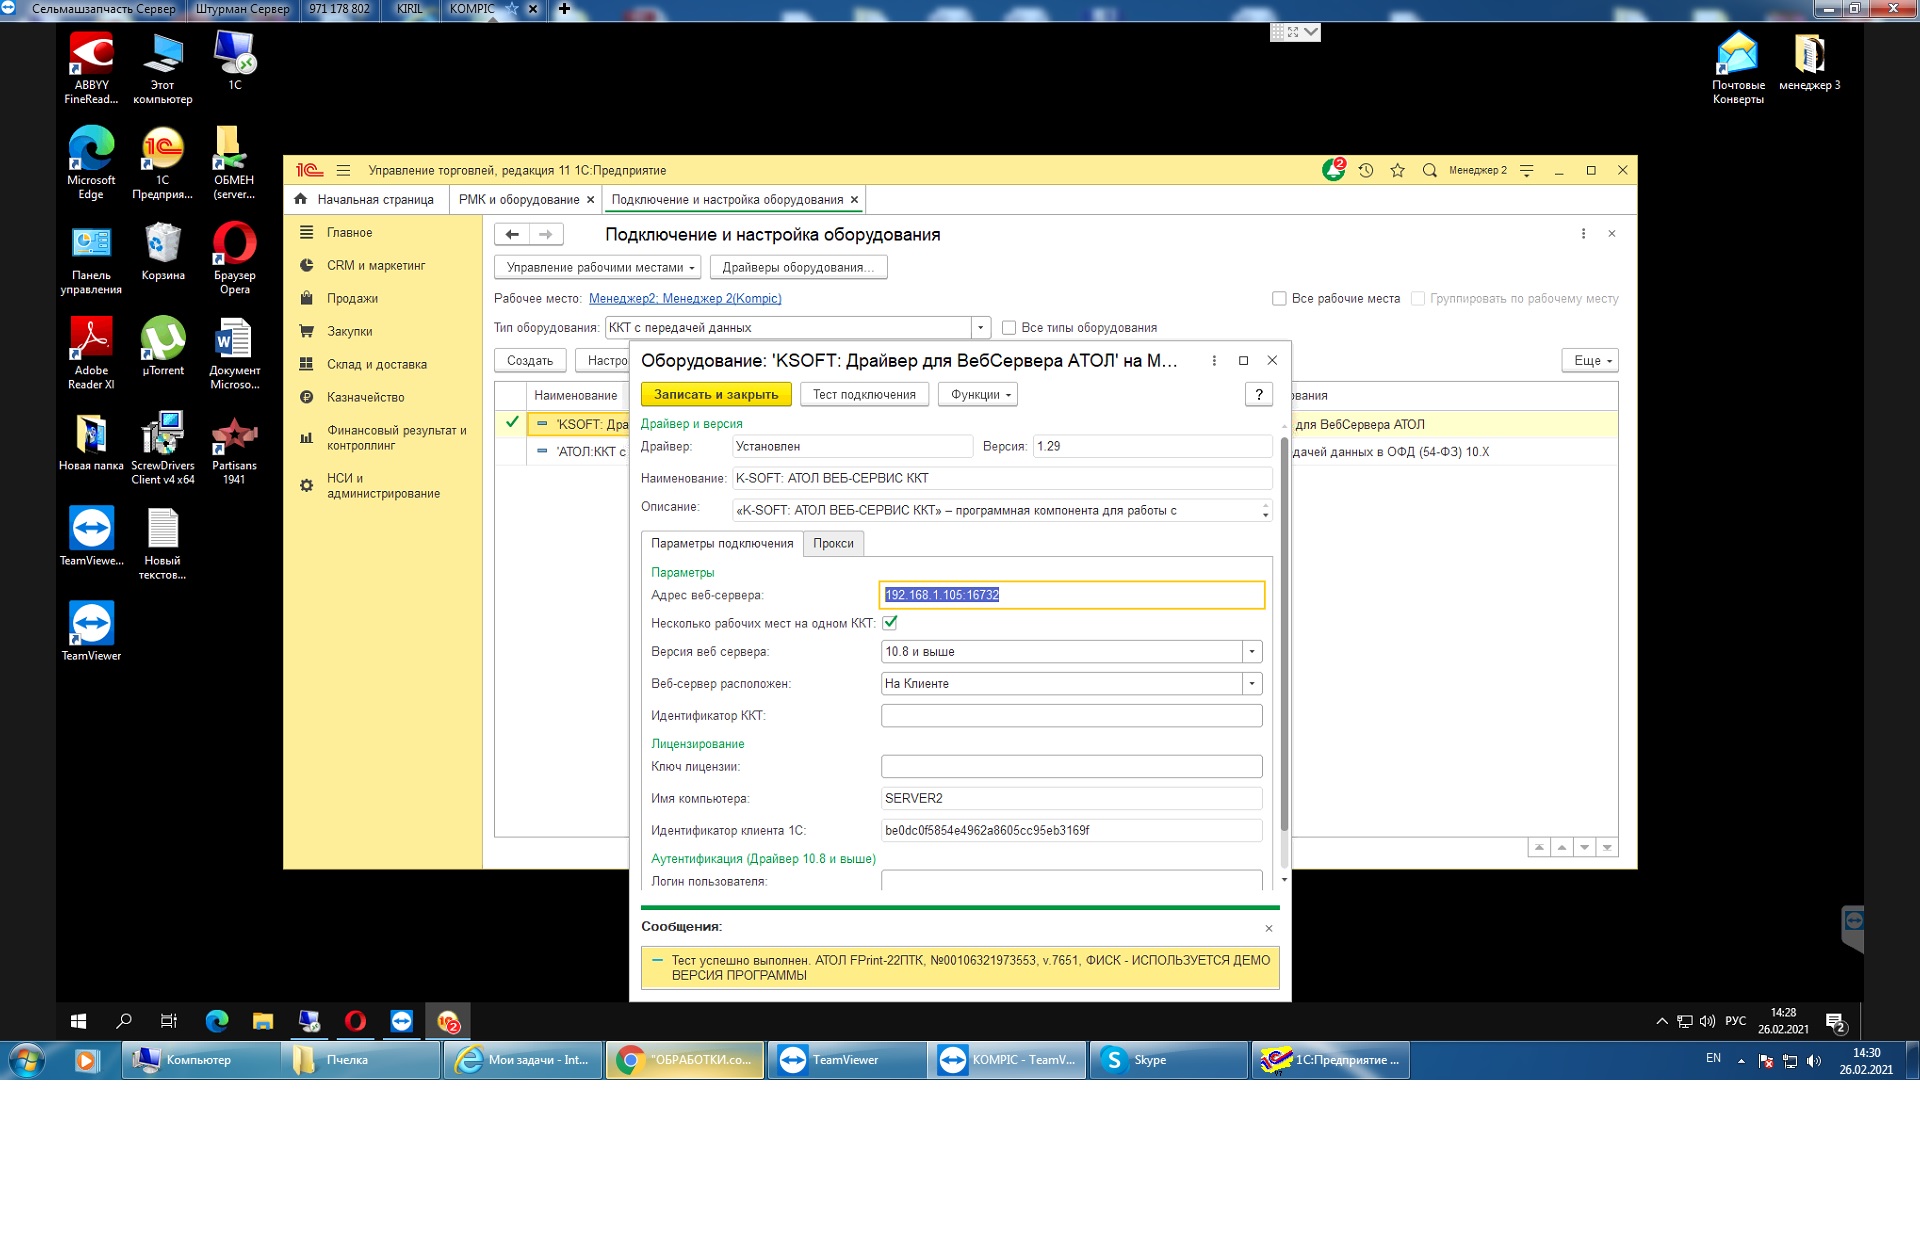
Task: Select the 'АТОЛ:ККТ с' equipment row
Action: [x=578, y=451]
